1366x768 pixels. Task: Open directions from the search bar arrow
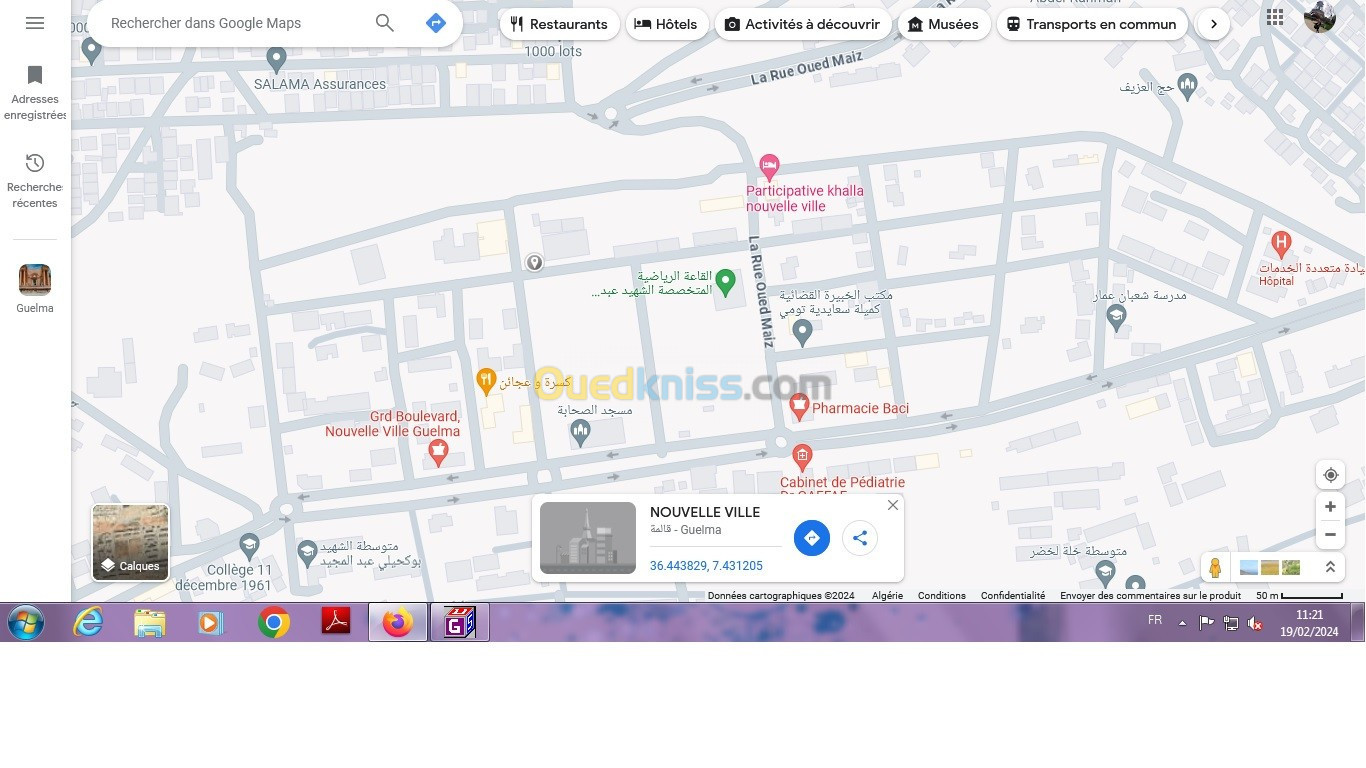click(436, 23)
